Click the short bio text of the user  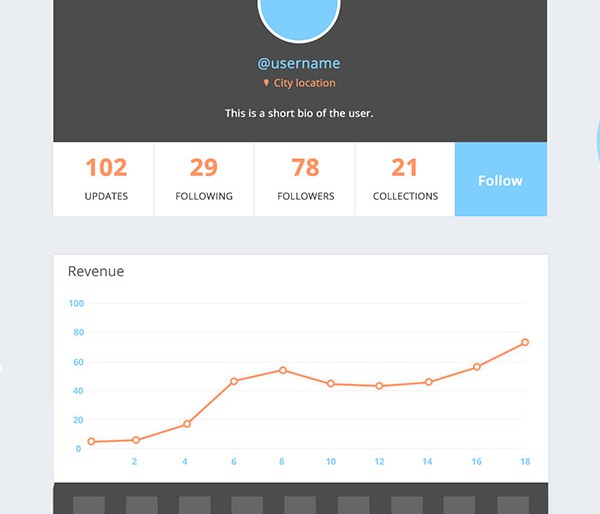tap(299, 113)
